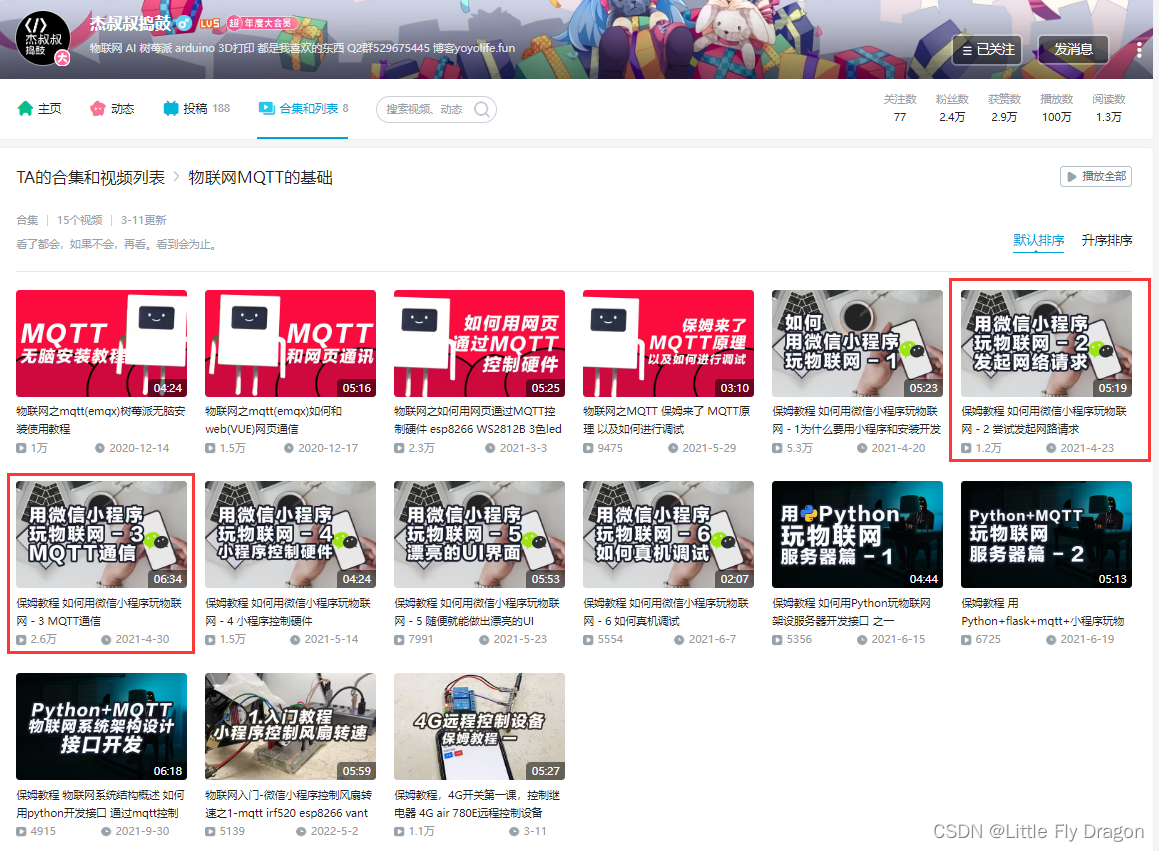
Task: Click title 物联网之如何用网页通过MQTT控制硬件
Action: (478, 420)
